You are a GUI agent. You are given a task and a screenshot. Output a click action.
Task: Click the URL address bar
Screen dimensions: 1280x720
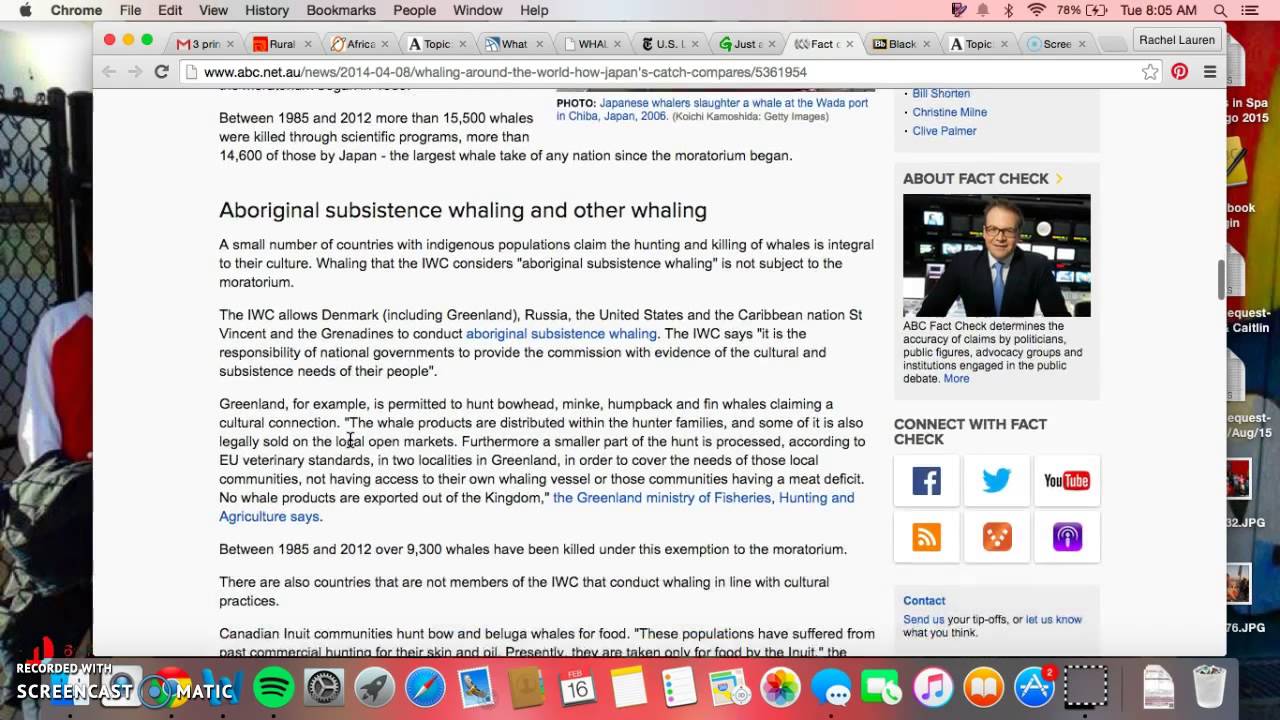(660, 72)
